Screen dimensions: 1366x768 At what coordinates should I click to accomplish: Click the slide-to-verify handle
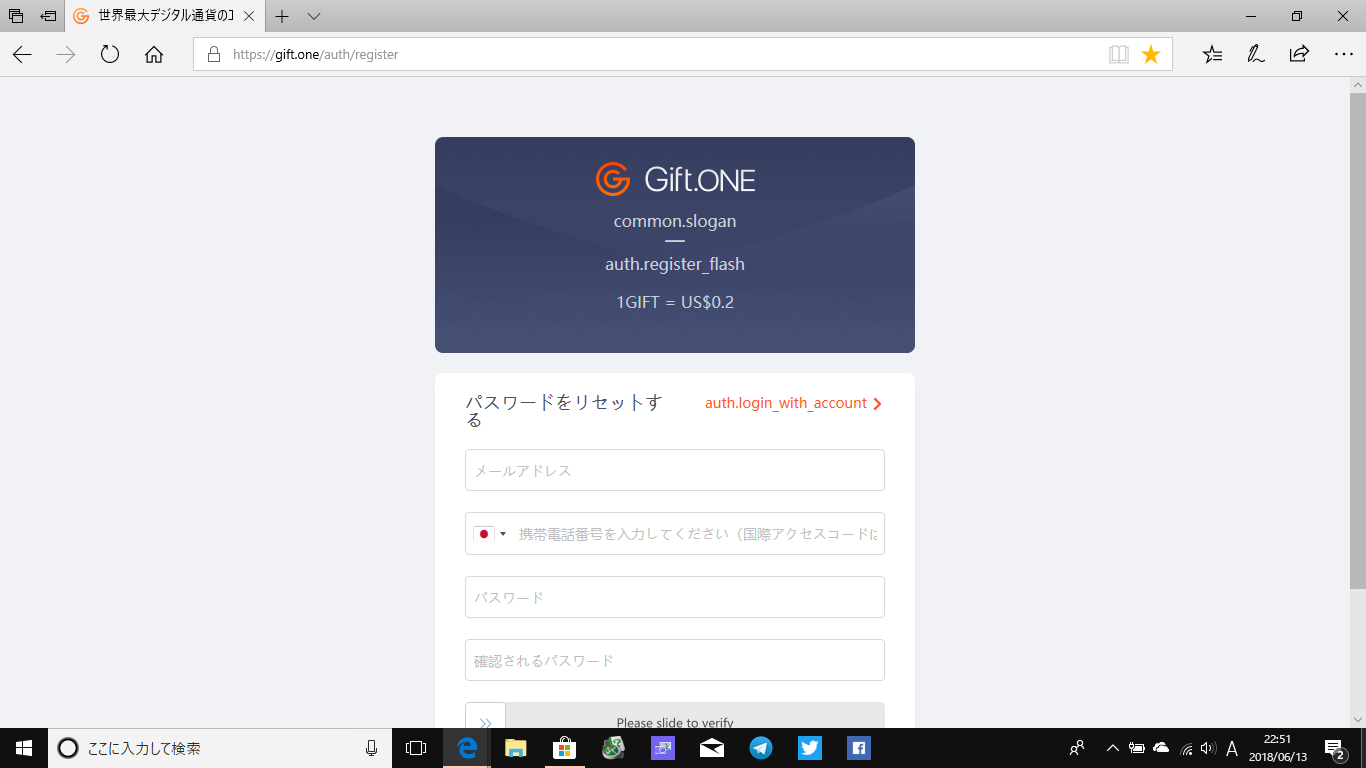485,716
